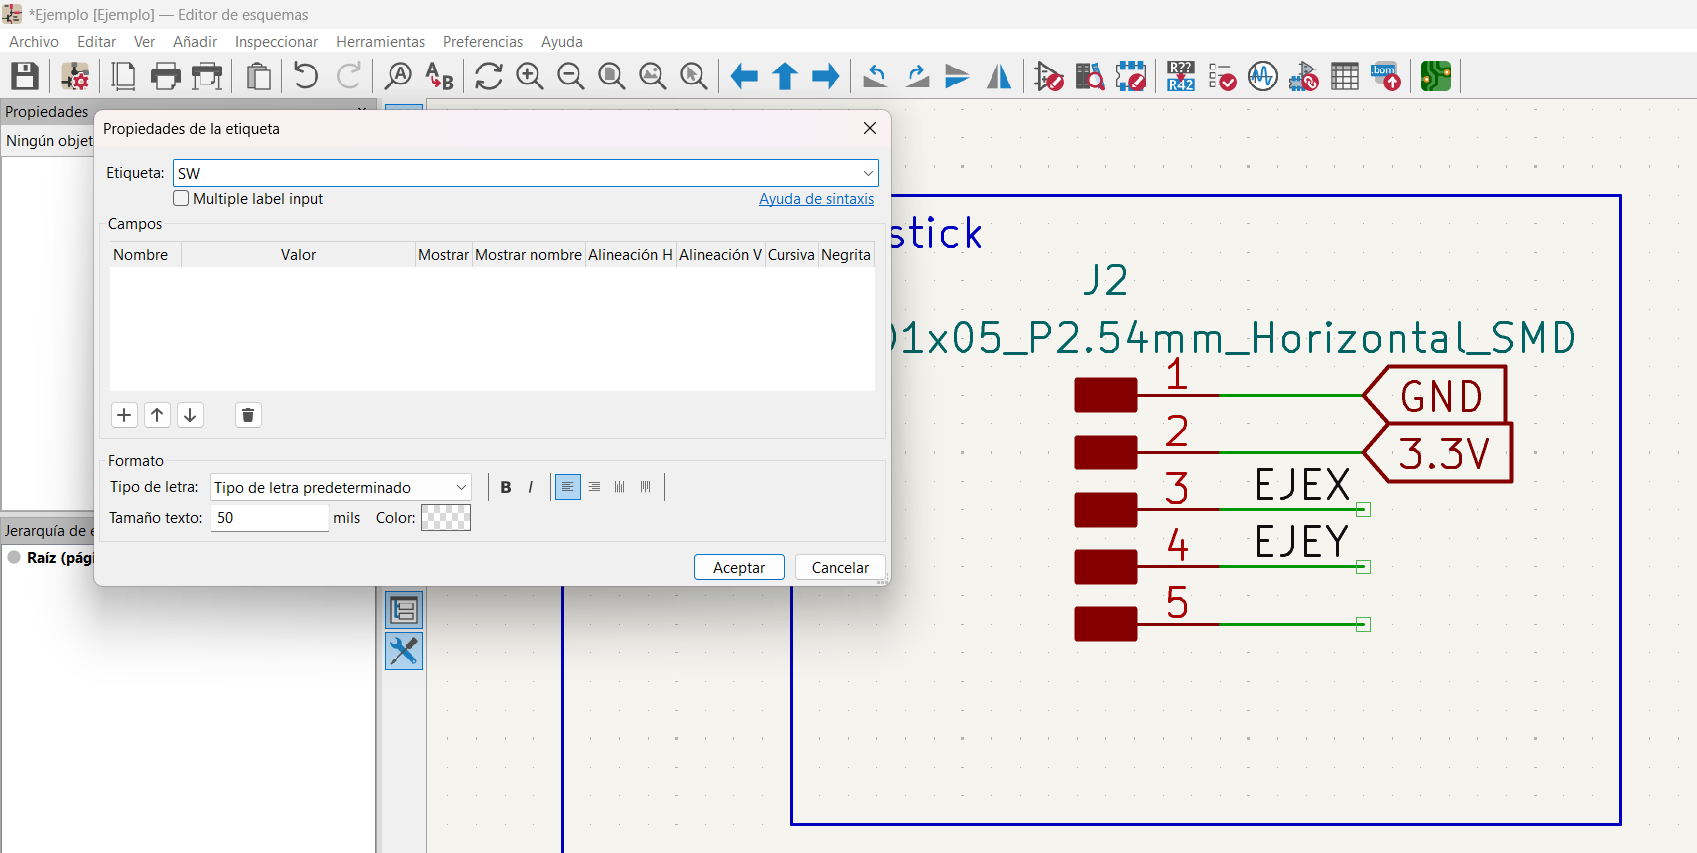Open the footprint assignment tool
The image size is (1697, 853).
1304,76
